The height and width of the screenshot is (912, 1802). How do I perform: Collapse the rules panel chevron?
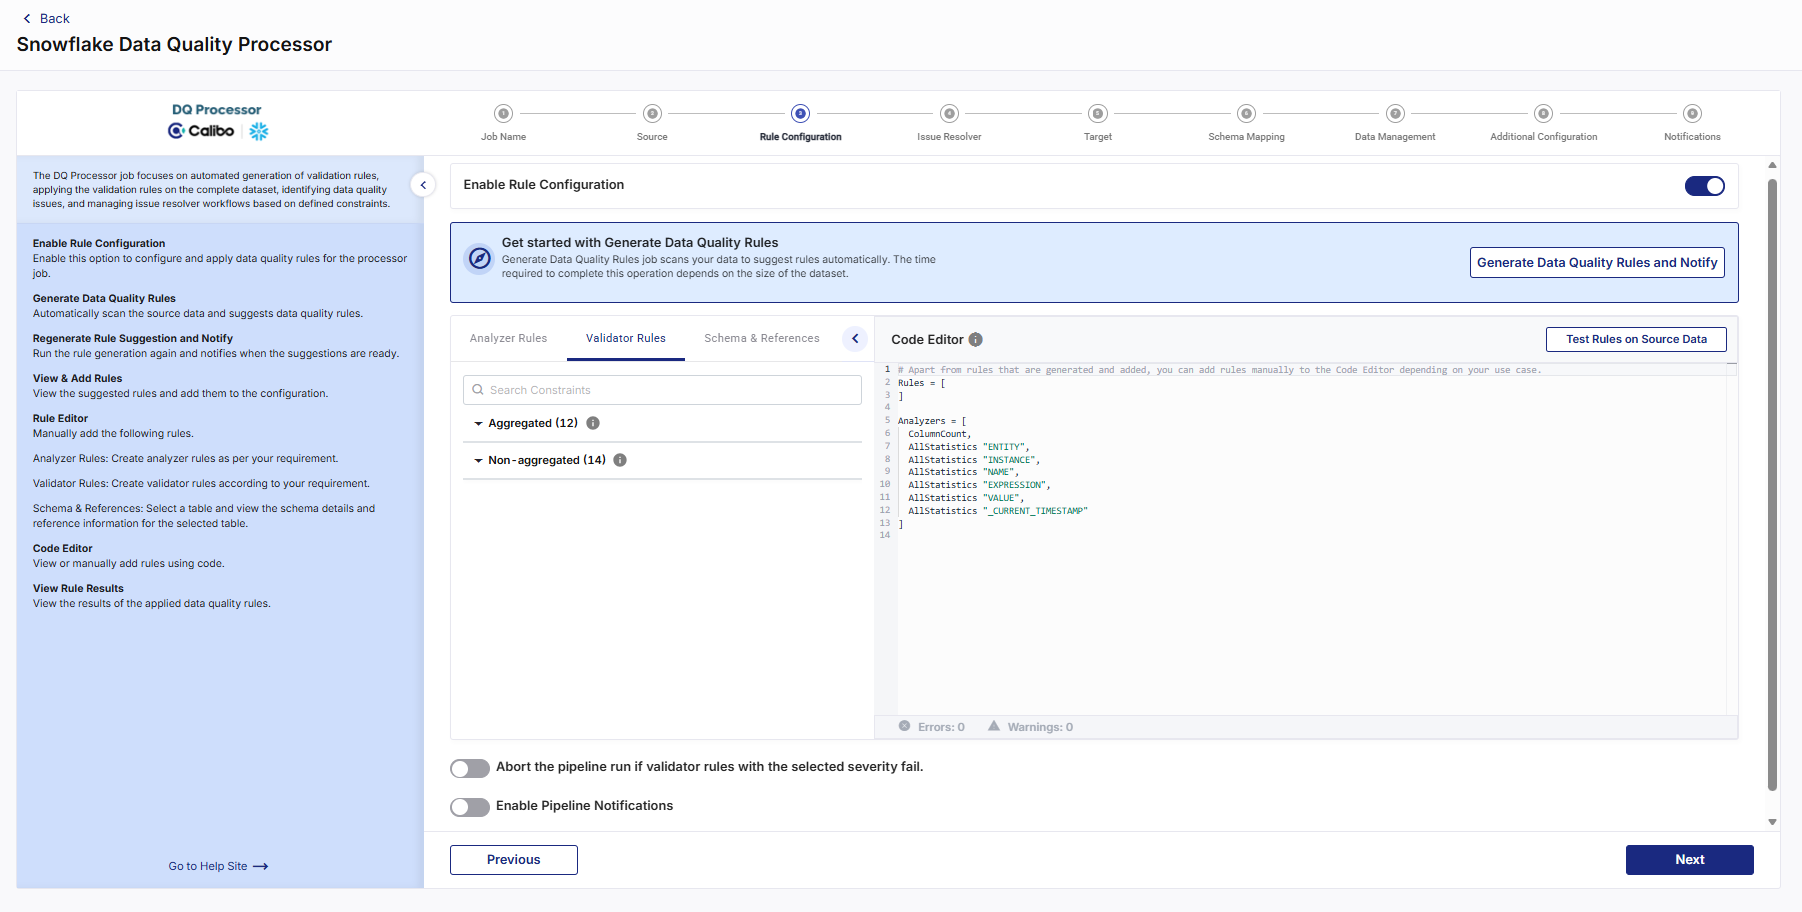855,339
